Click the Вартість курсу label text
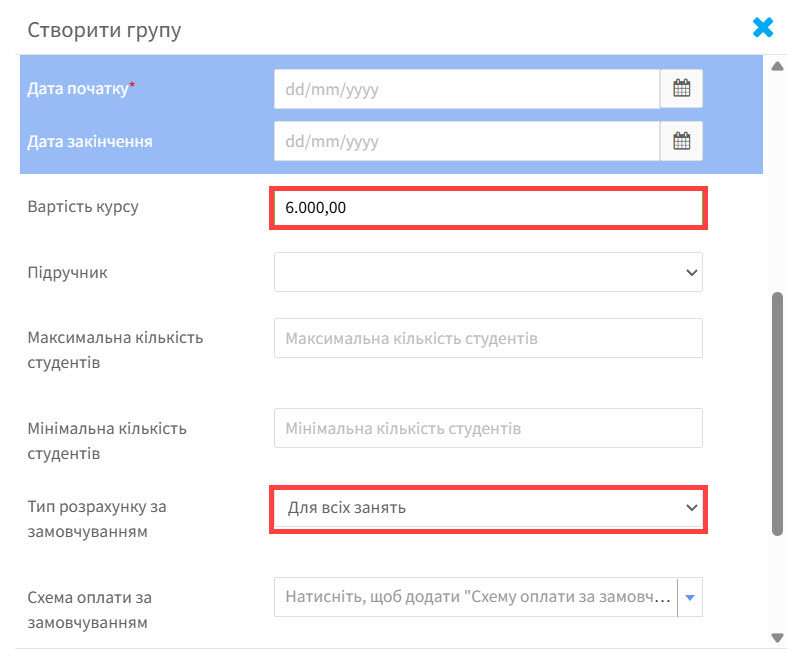This screenshot has height=663, width=804. tap(83, 207)
